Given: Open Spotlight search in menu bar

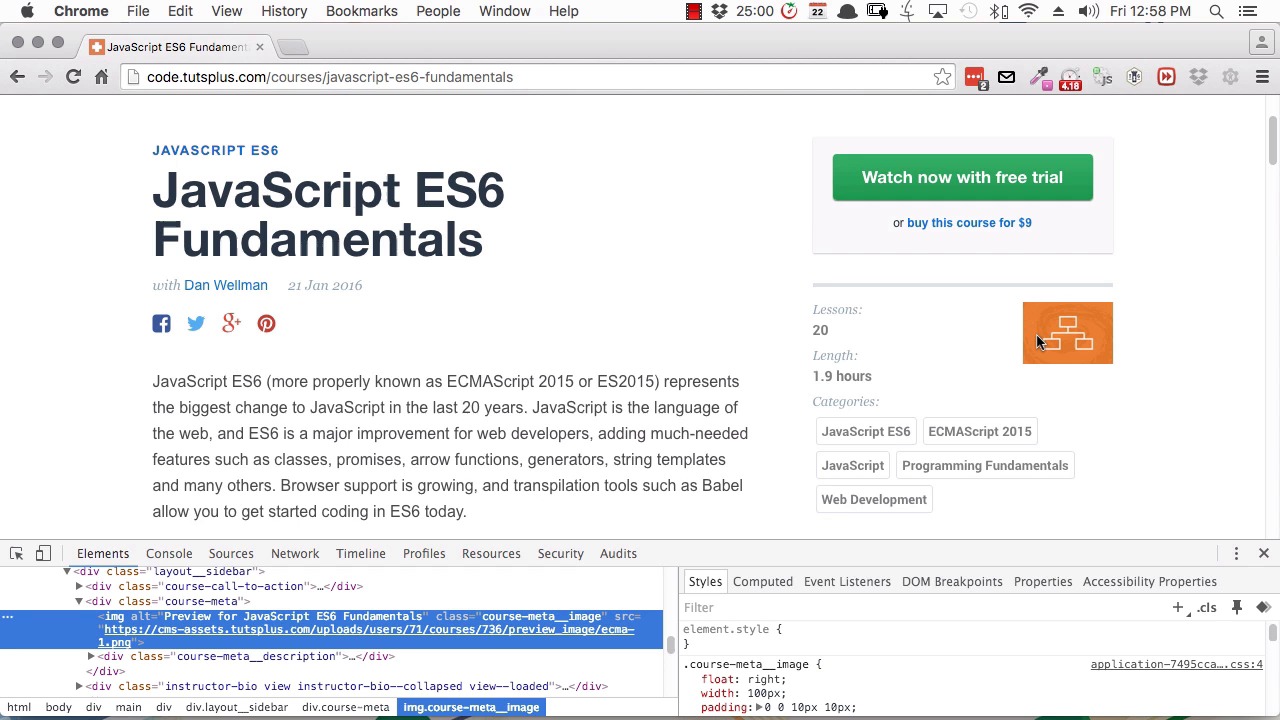Looking at the screenshot, I should [x=1216, y=11].
